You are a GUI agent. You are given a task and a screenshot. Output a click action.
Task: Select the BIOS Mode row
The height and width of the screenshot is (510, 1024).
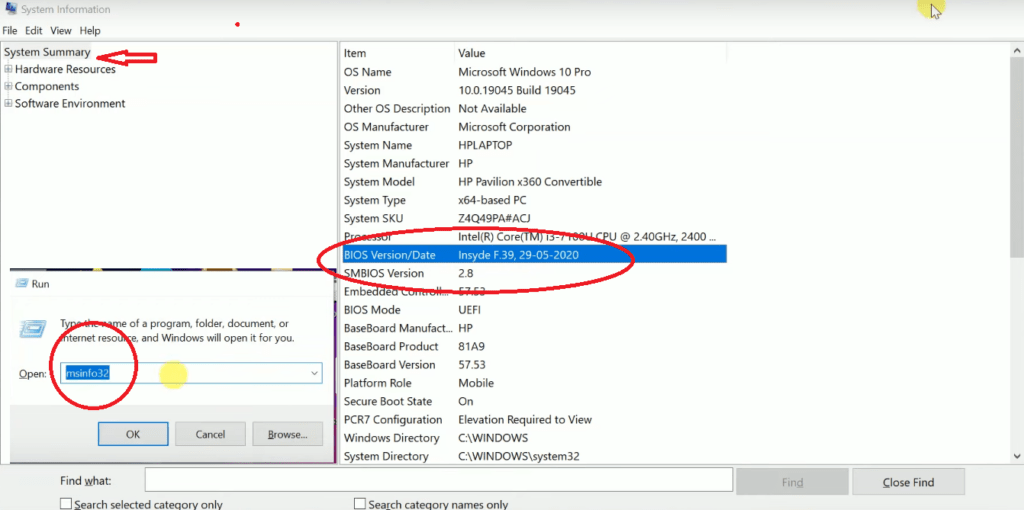coord(534,310)
